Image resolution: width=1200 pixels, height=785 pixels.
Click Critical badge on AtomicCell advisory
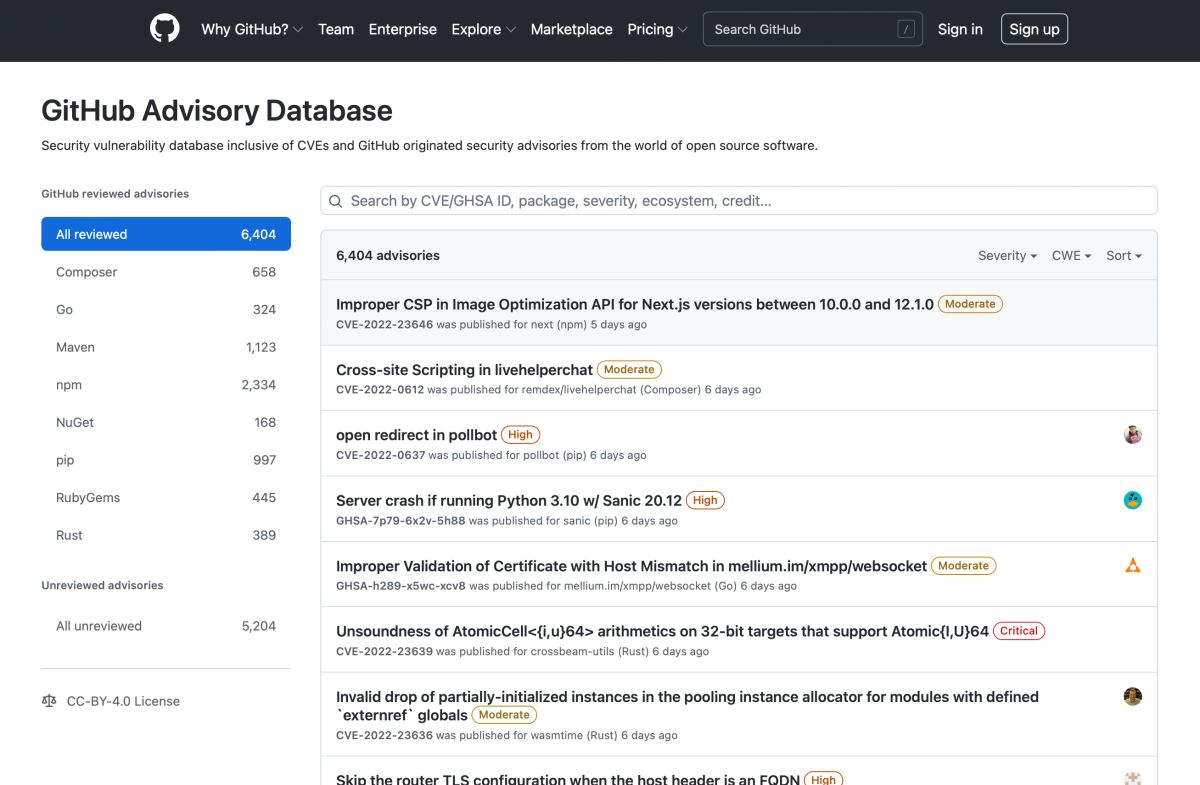(1019, 631)
